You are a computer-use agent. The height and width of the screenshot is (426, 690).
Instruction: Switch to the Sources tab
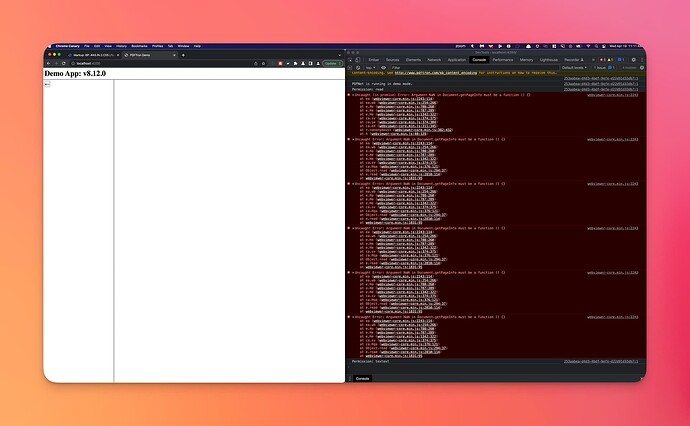(393, 60)
